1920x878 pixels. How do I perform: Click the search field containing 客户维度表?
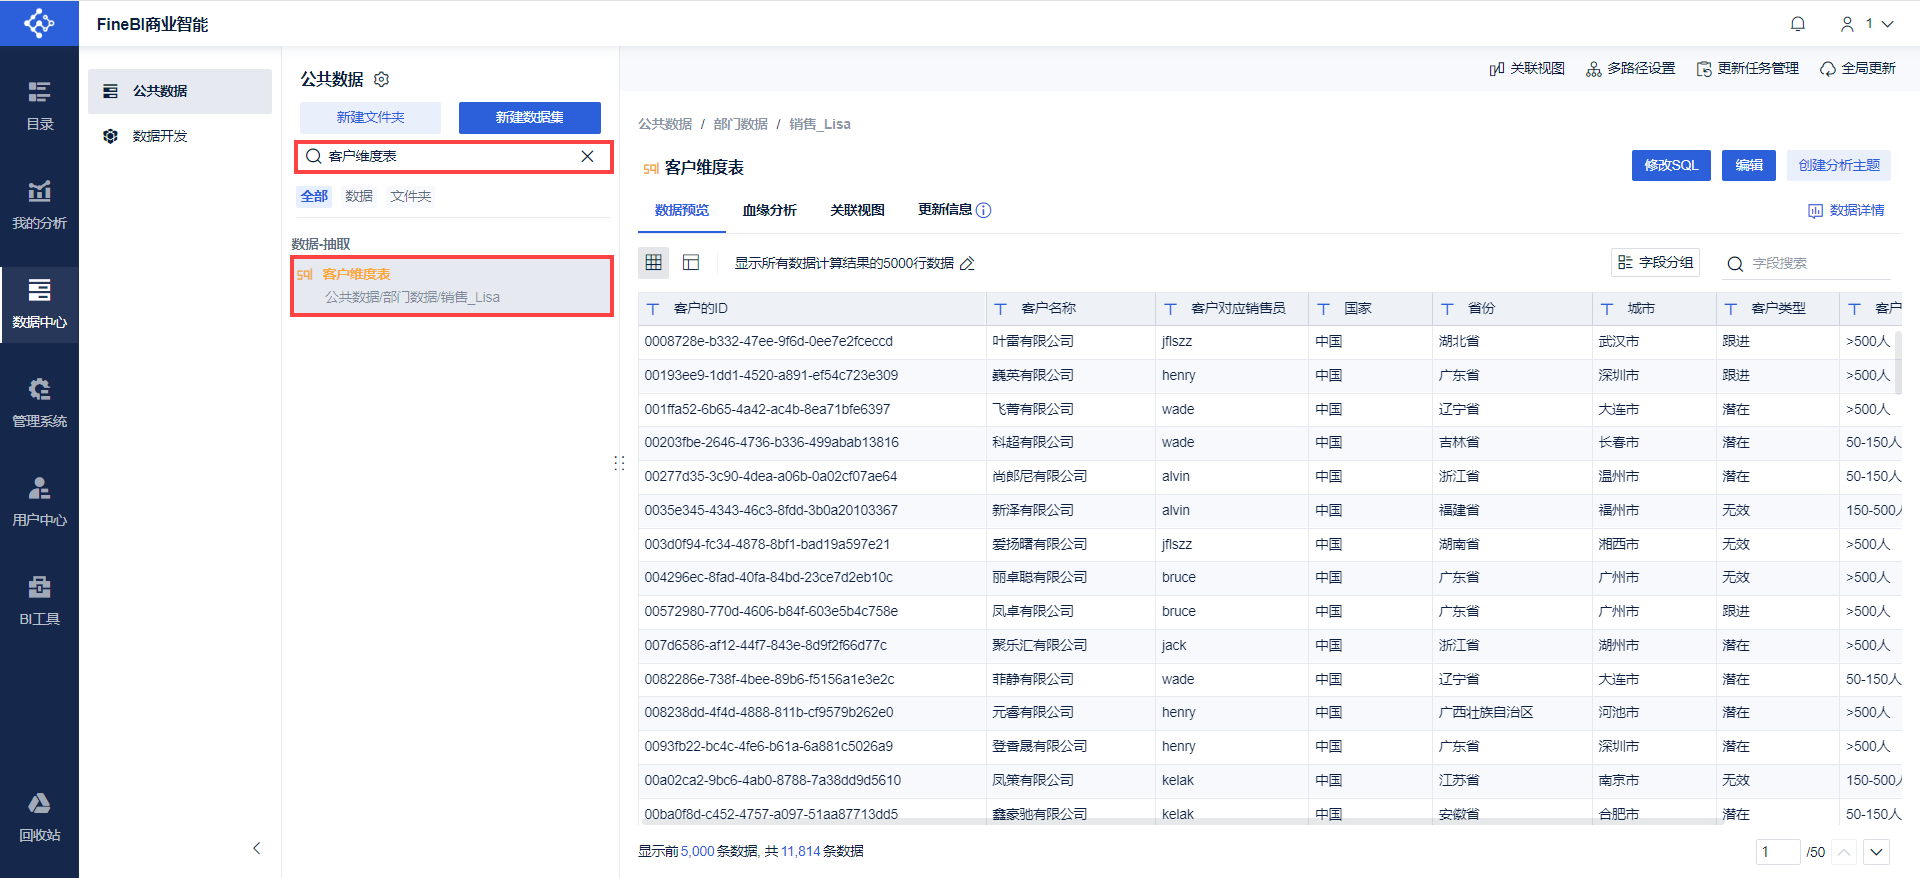(453, 156)
